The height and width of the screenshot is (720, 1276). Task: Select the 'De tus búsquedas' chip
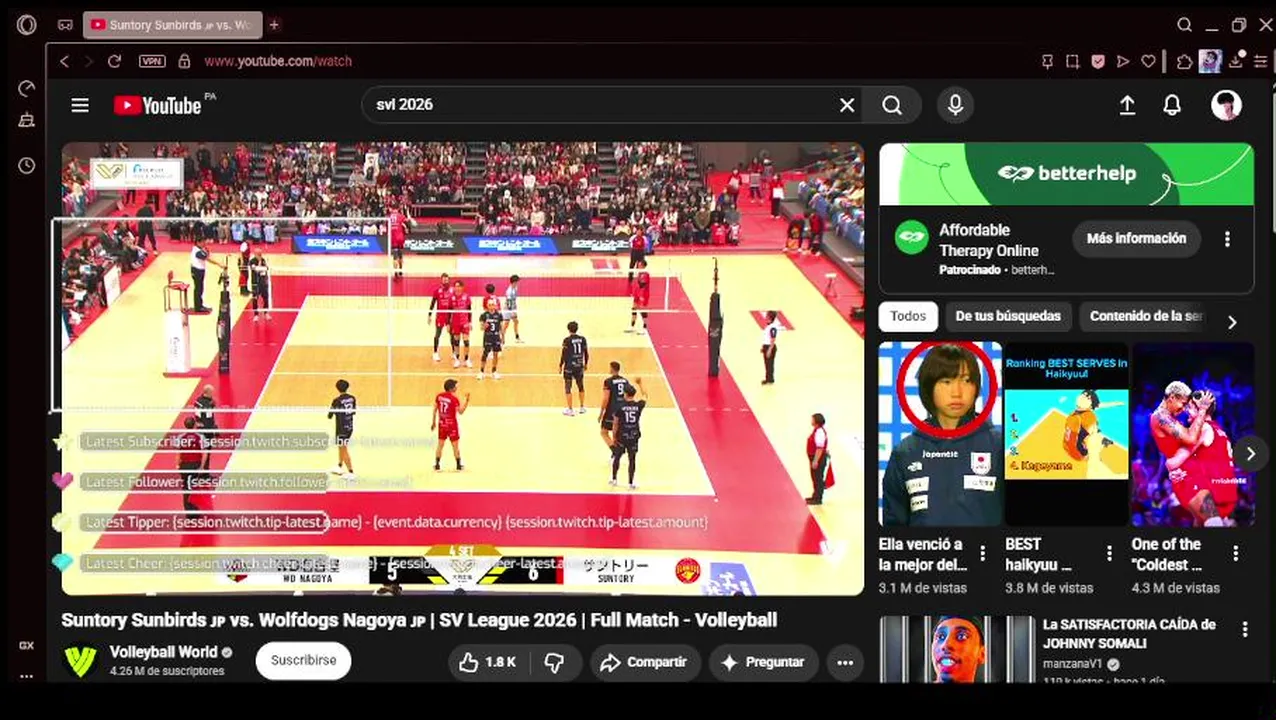click(1008, 316)
